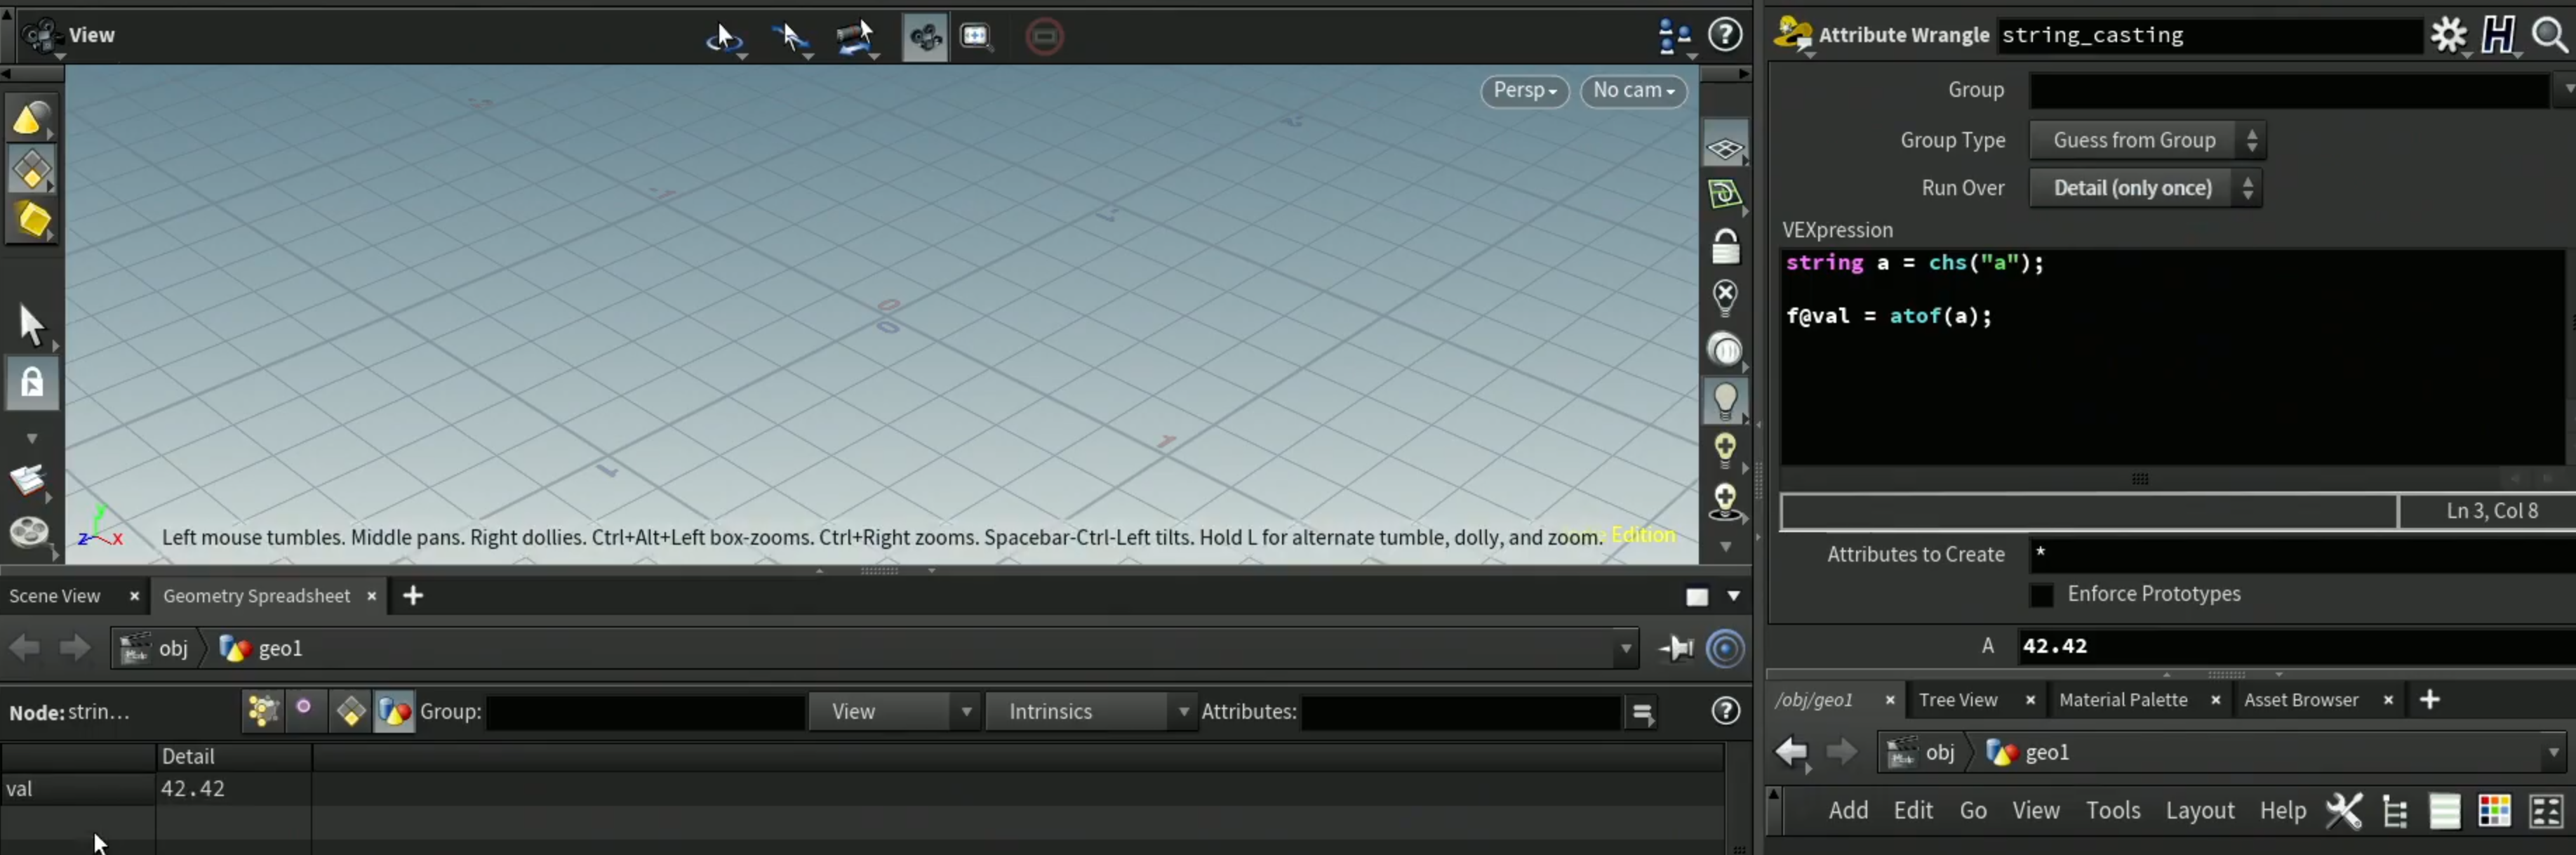
Task: Select the arrow Select tool in viewport sidebar
Action: click(31, 325)
